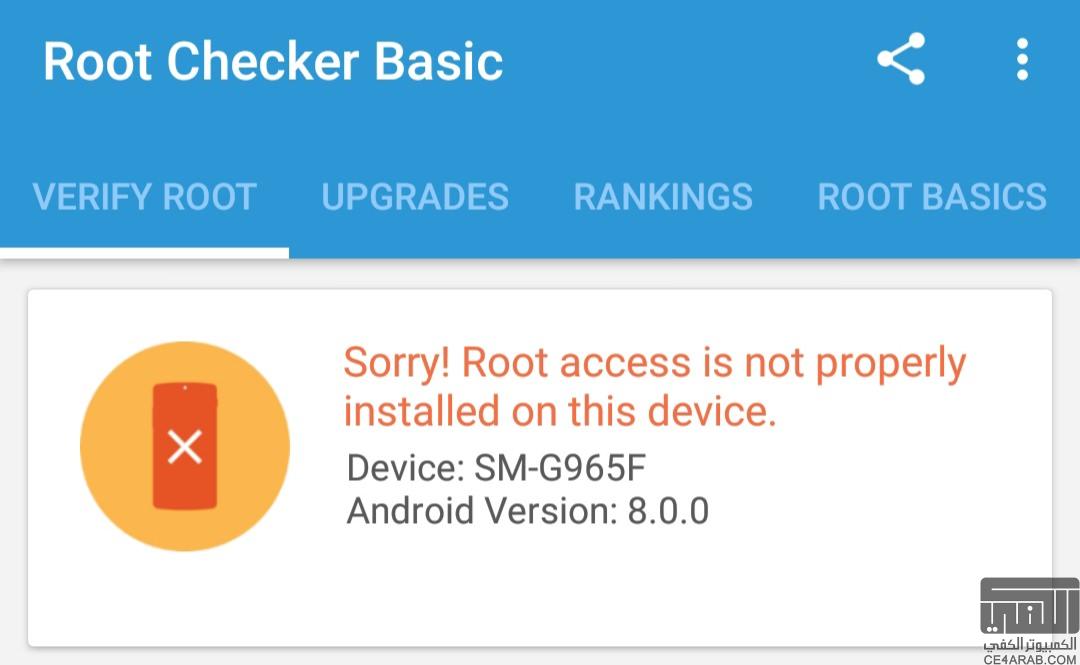The image size is (1080, 665).
Task: Tap the Arabic caption in the watermark
Action: click(1030, 644)
